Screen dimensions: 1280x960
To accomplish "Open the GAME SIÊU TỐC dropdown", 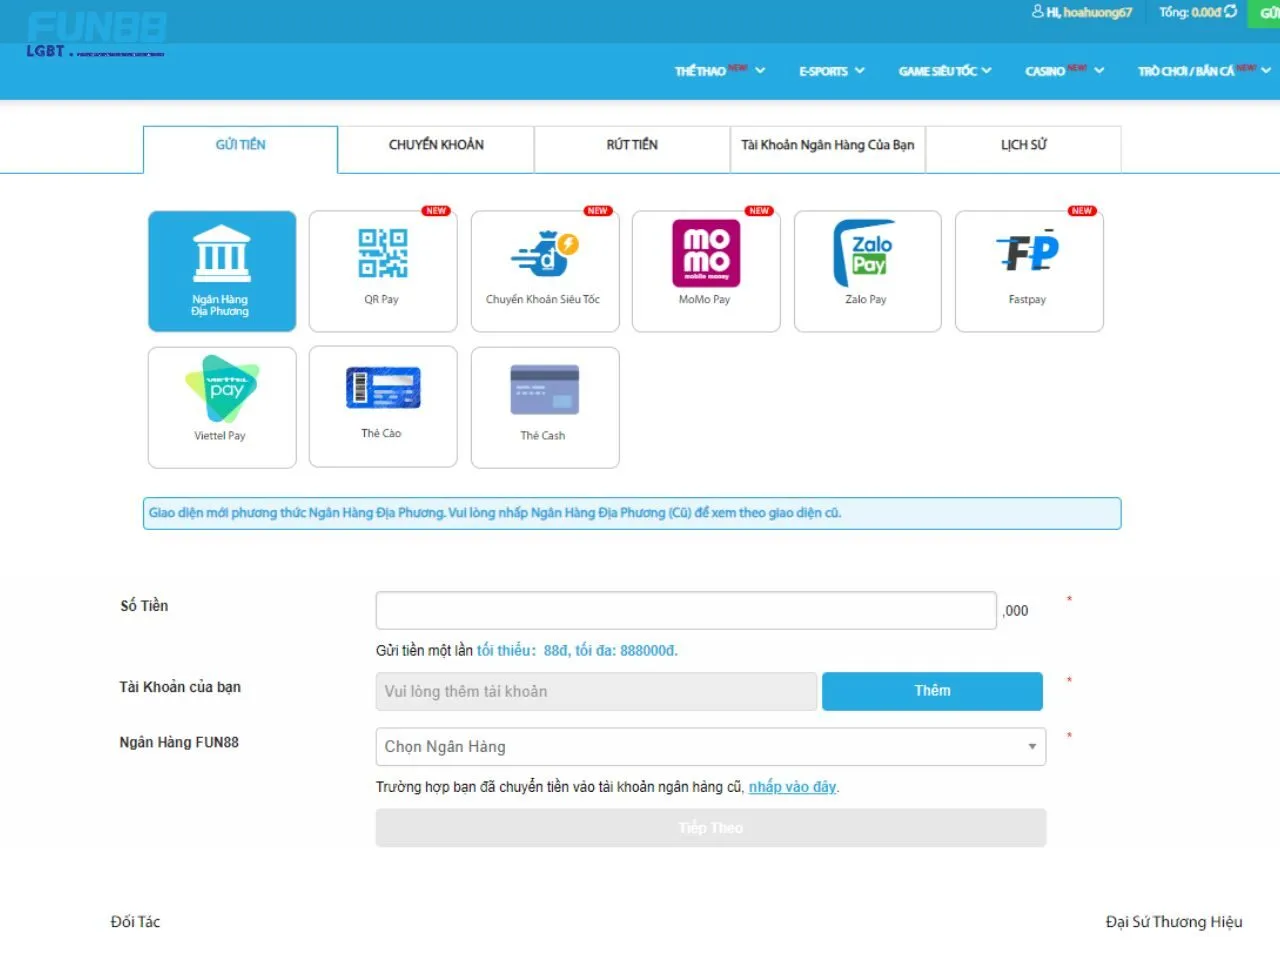I will 945,71.
